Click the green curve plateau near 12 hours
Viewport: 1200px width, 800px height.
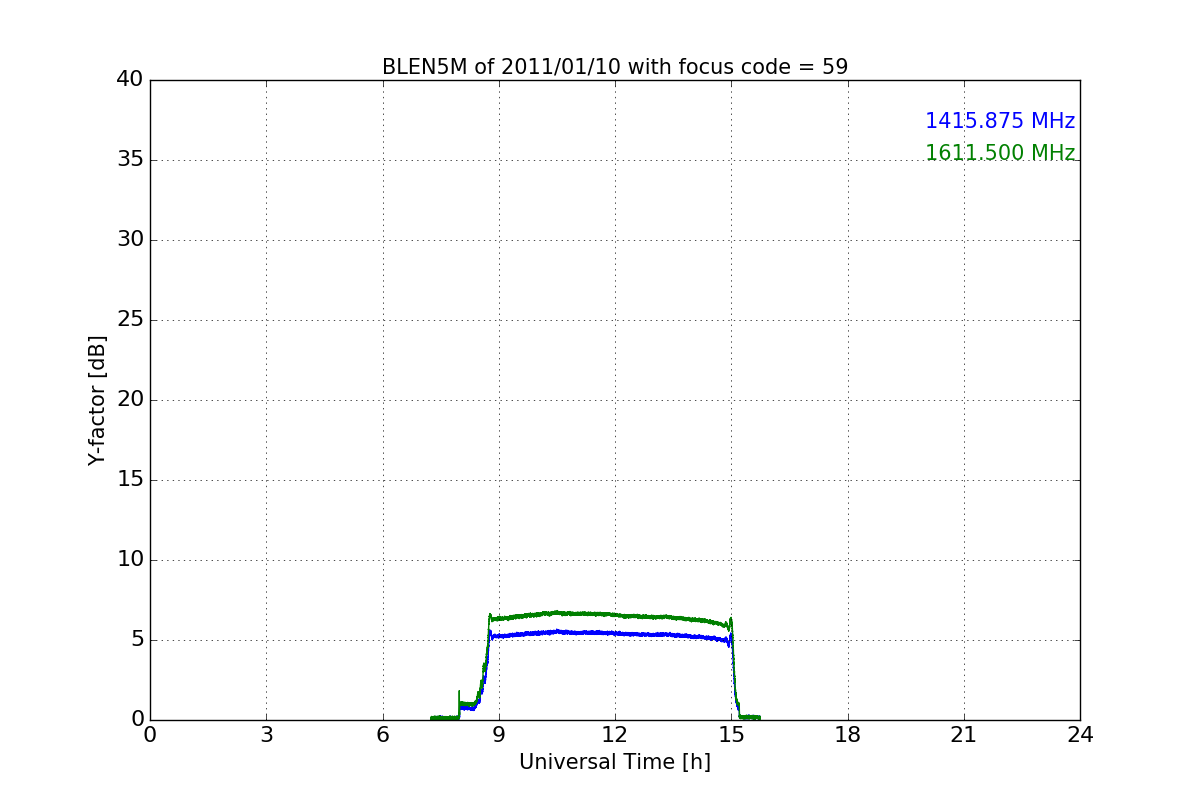click(615, 614)
